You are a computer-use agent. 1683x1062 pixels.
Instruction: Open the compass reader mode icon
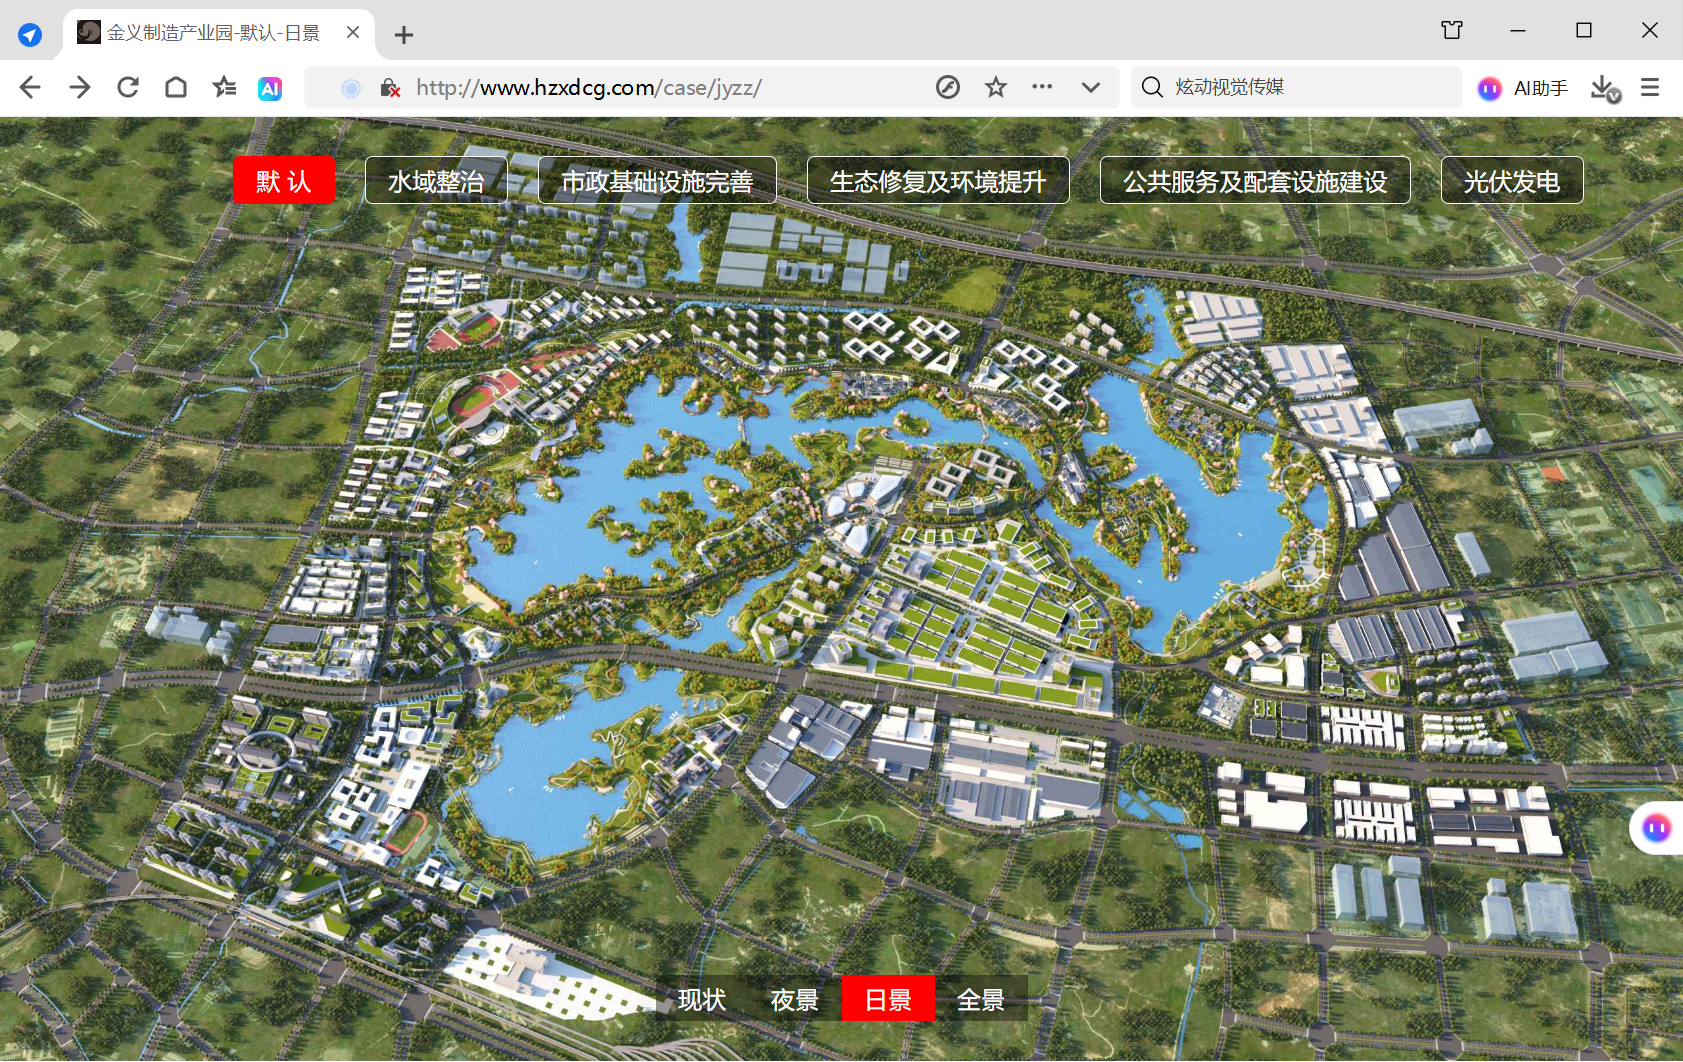[x=948, y=88]
